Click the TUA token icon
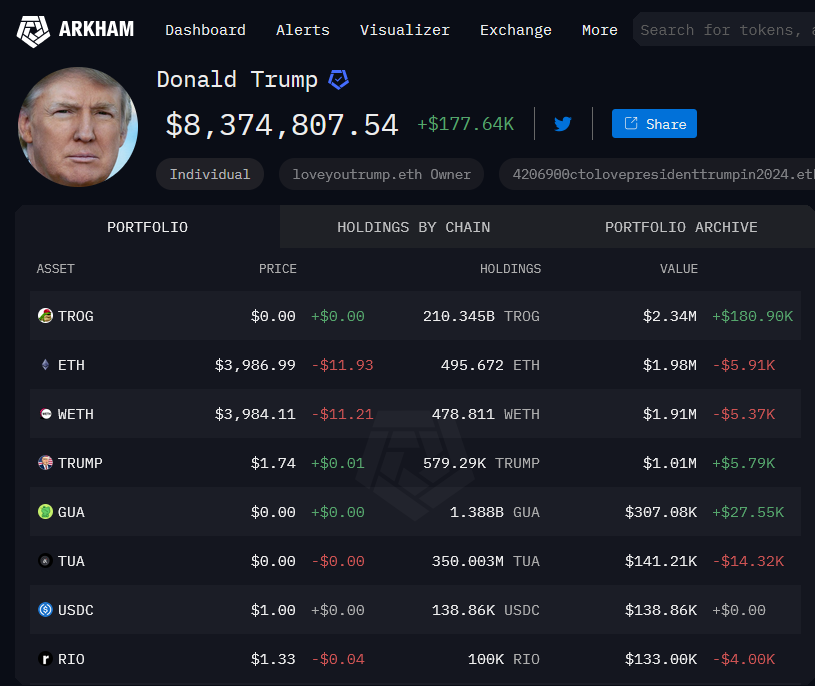The width and height of the screenshot is (815, 686). click(x=45, y=561)
